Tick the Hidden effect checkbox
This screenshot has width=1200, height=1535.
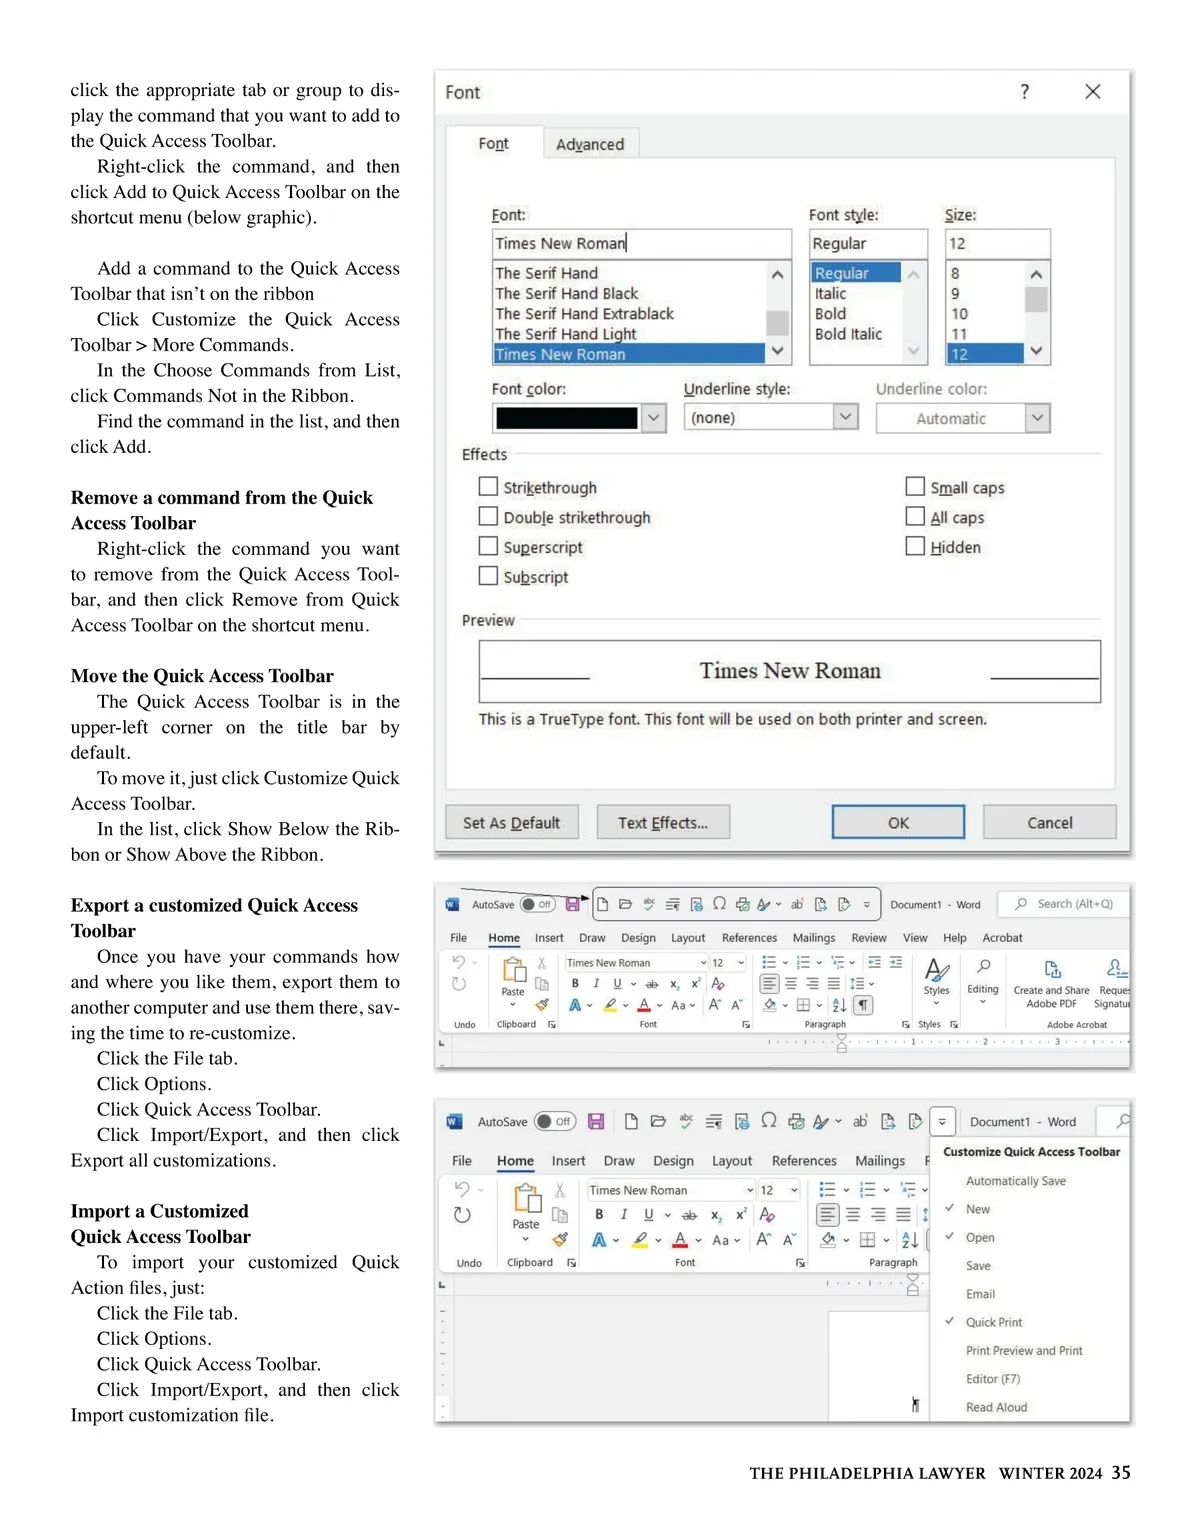(x=915, y=546)
